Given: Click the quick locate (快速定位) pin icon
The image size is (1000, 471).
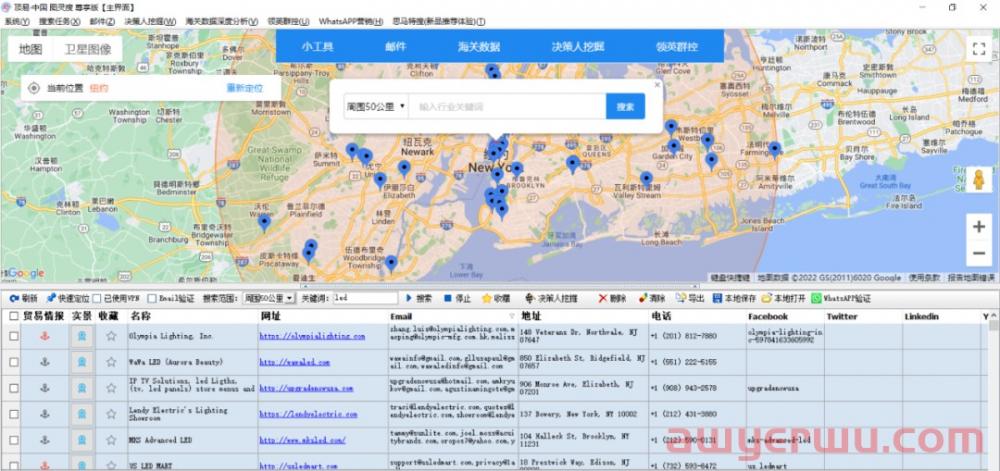Looking at the screenshot, I should pos(51,298).
